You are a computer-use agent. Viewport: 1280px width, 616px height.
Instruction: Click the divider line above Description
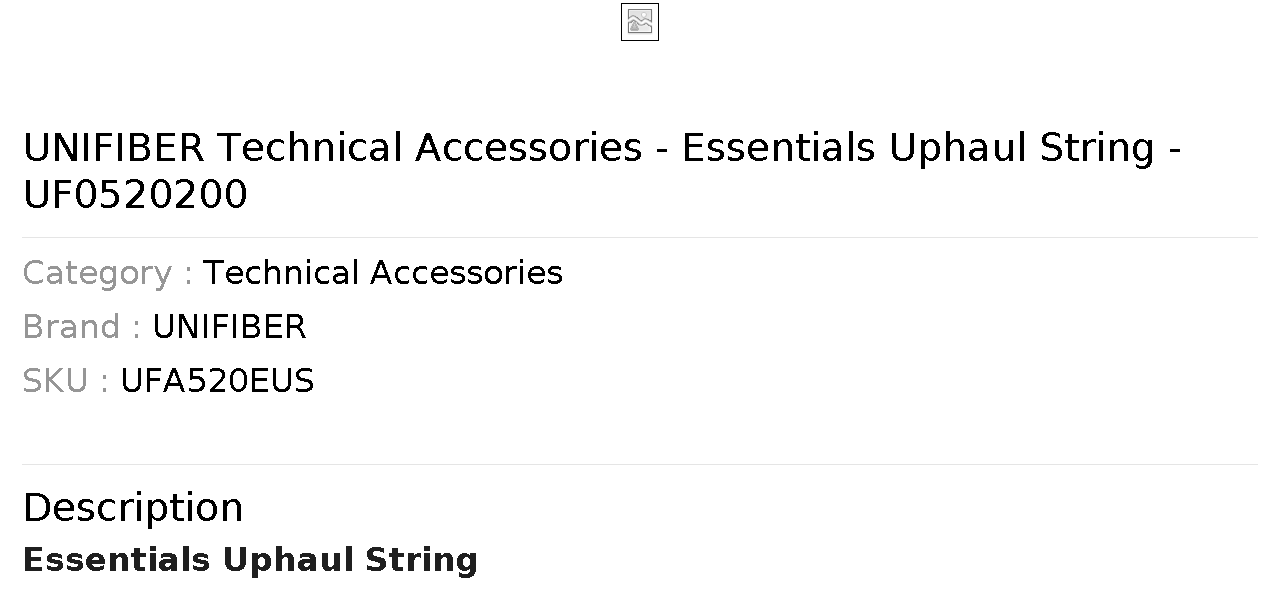tap(640, 464)
